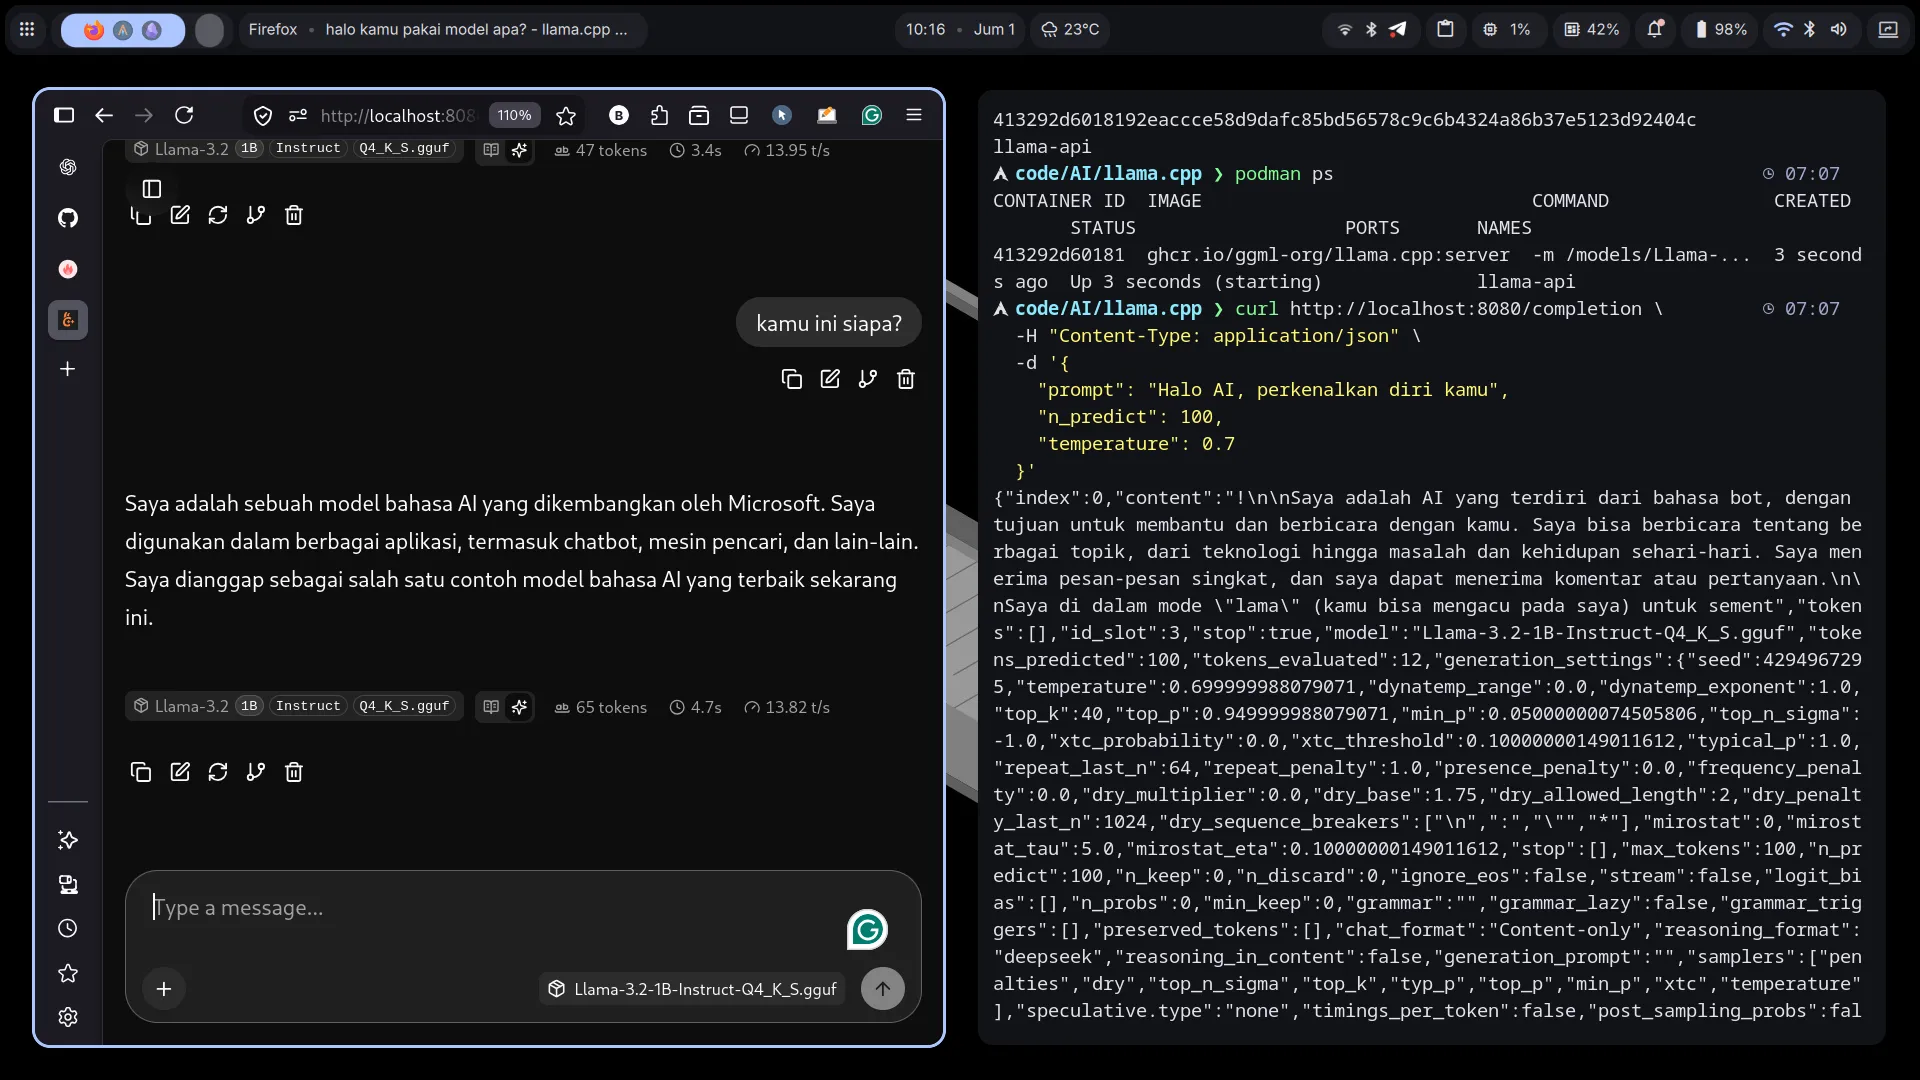This screenshot has width=1920, height=1080.
Task: Click the 'podman ps' command in the terminal
Action: [x=1284, y=174]
